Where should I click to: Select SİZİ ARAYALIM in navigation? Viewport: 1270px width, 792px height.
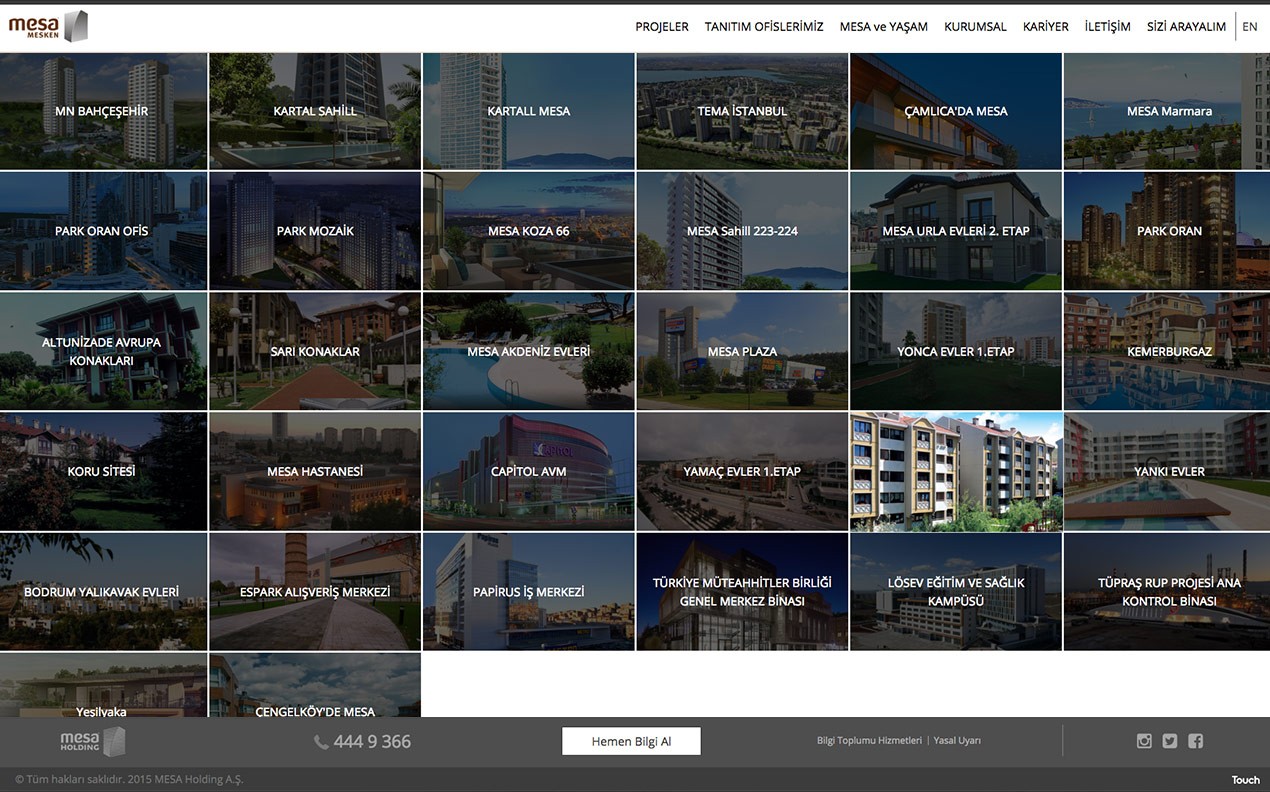click(x=1186, y=27)
